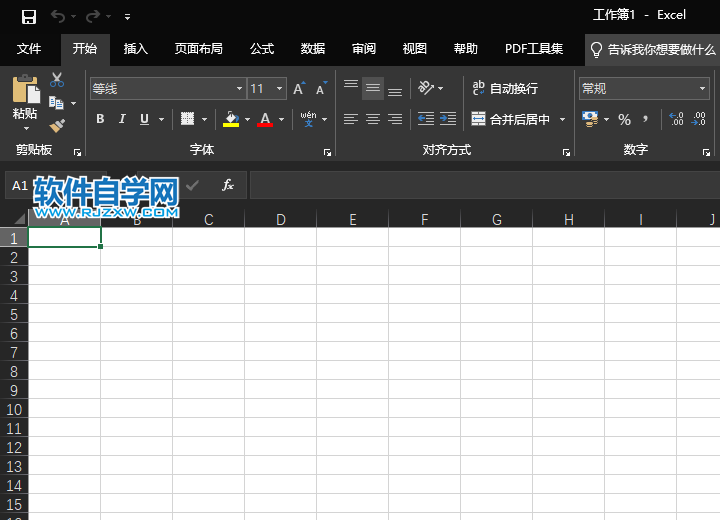
Task: Click the Cut scissors icon
Action: click(x=57, y=80)
